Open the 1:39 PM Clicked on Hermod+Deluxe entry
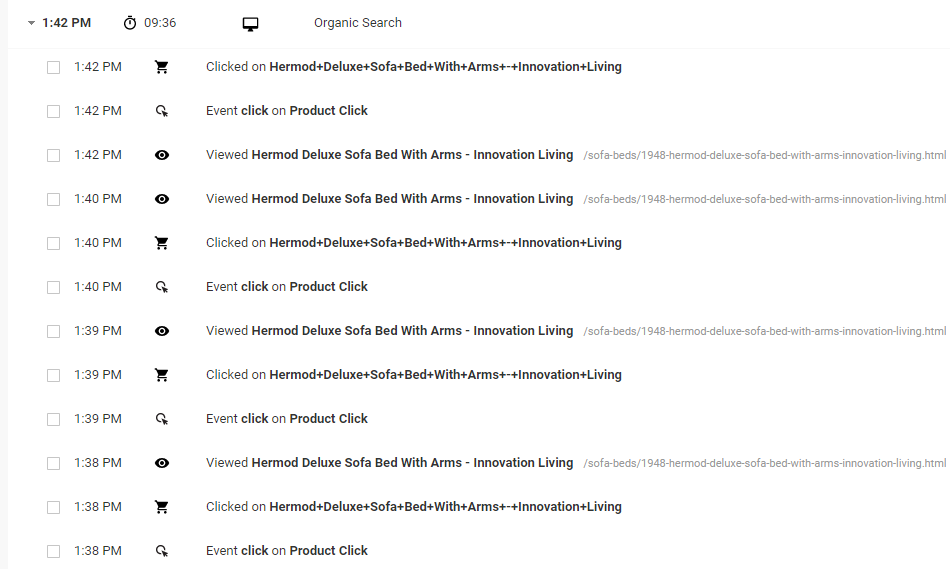The image size is (950, 569). tap(414, 374)
